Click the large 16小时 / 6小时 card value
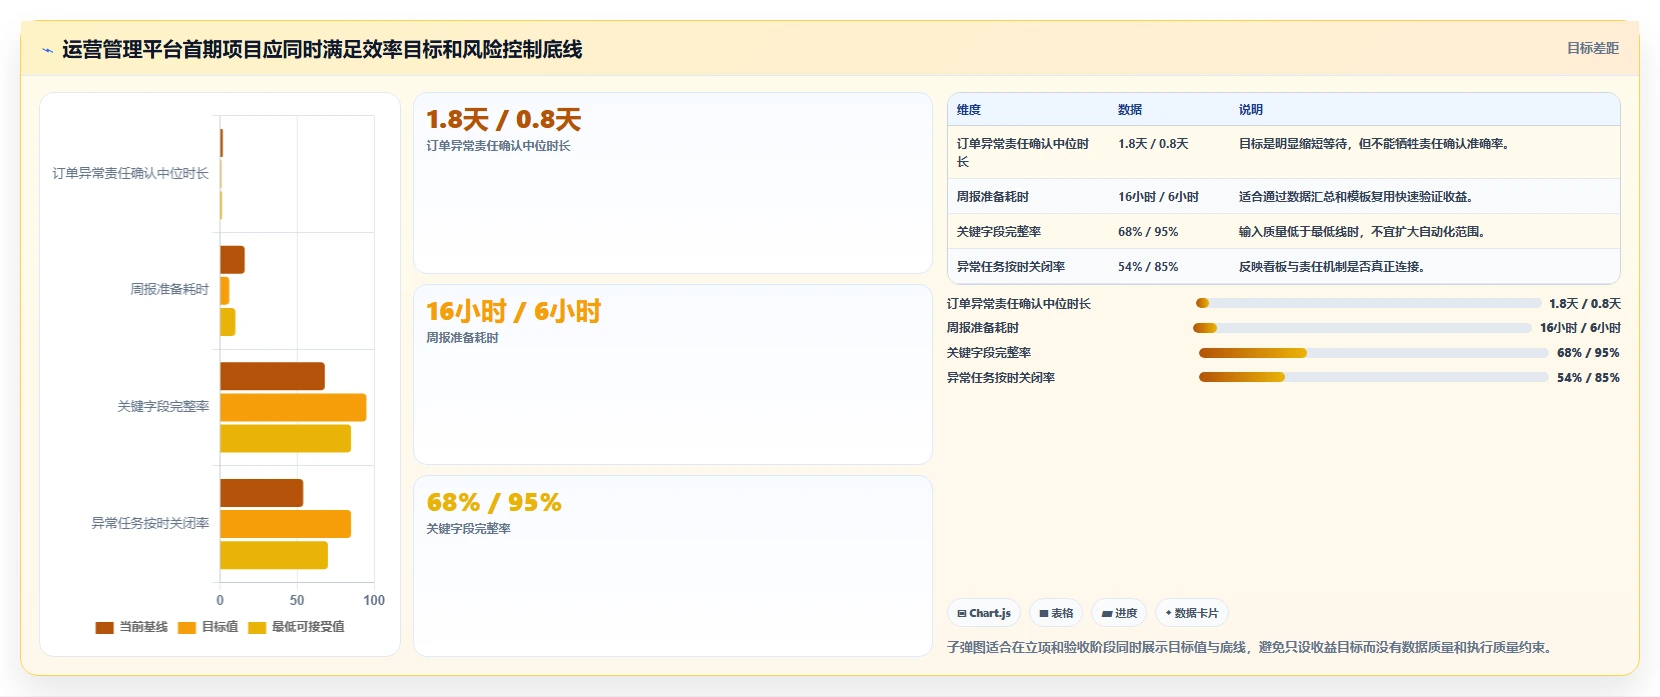Screen dimensions: 1660x697 (513, 312)
